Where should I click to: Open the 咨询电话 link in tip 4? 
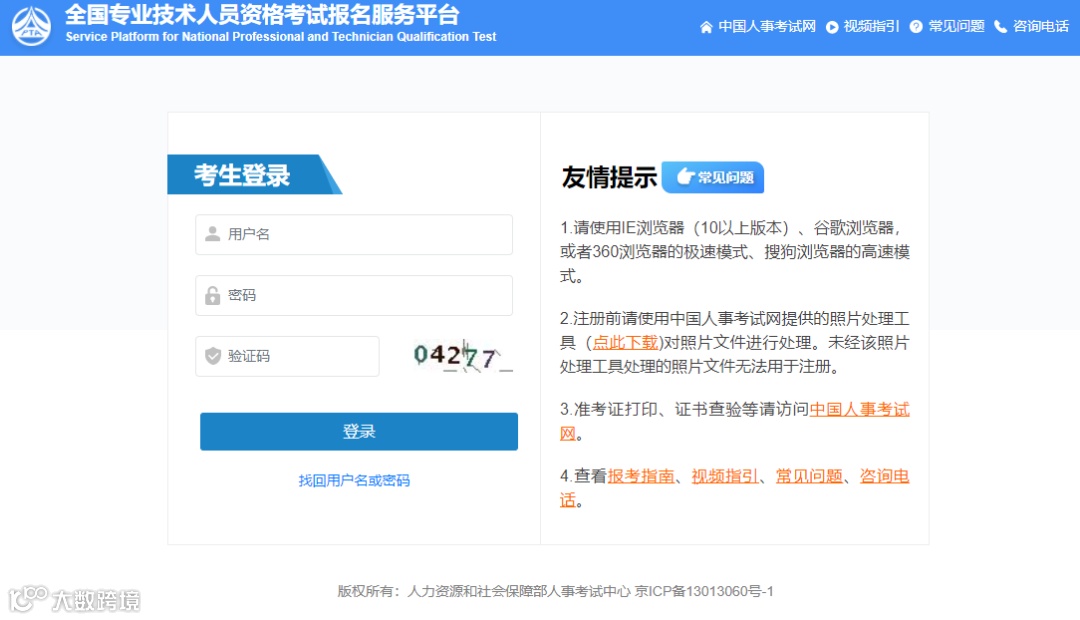tap(884, 476)
